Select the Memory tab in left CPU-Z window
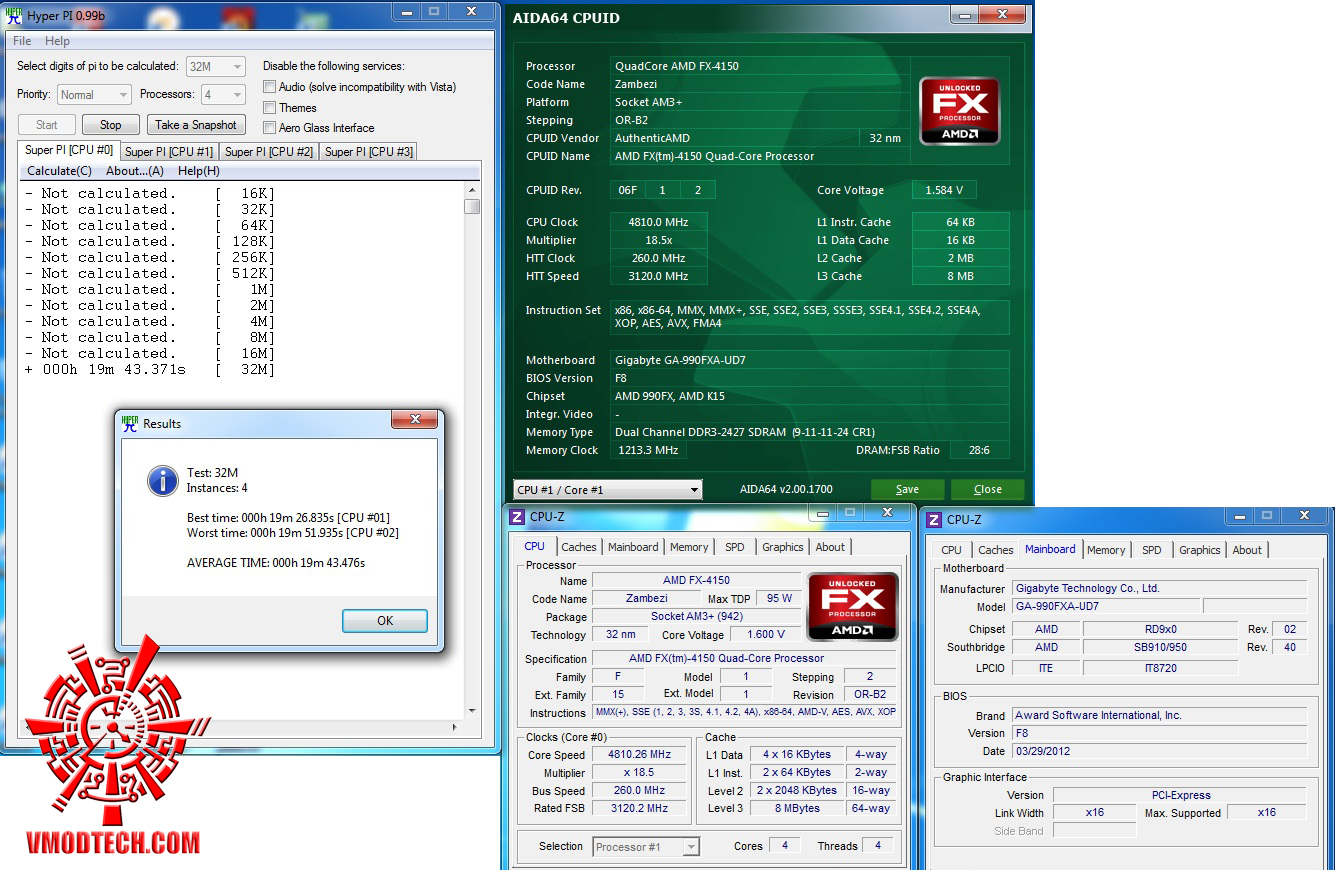This screenshot has height=870, width=1335. click(689, 547)
